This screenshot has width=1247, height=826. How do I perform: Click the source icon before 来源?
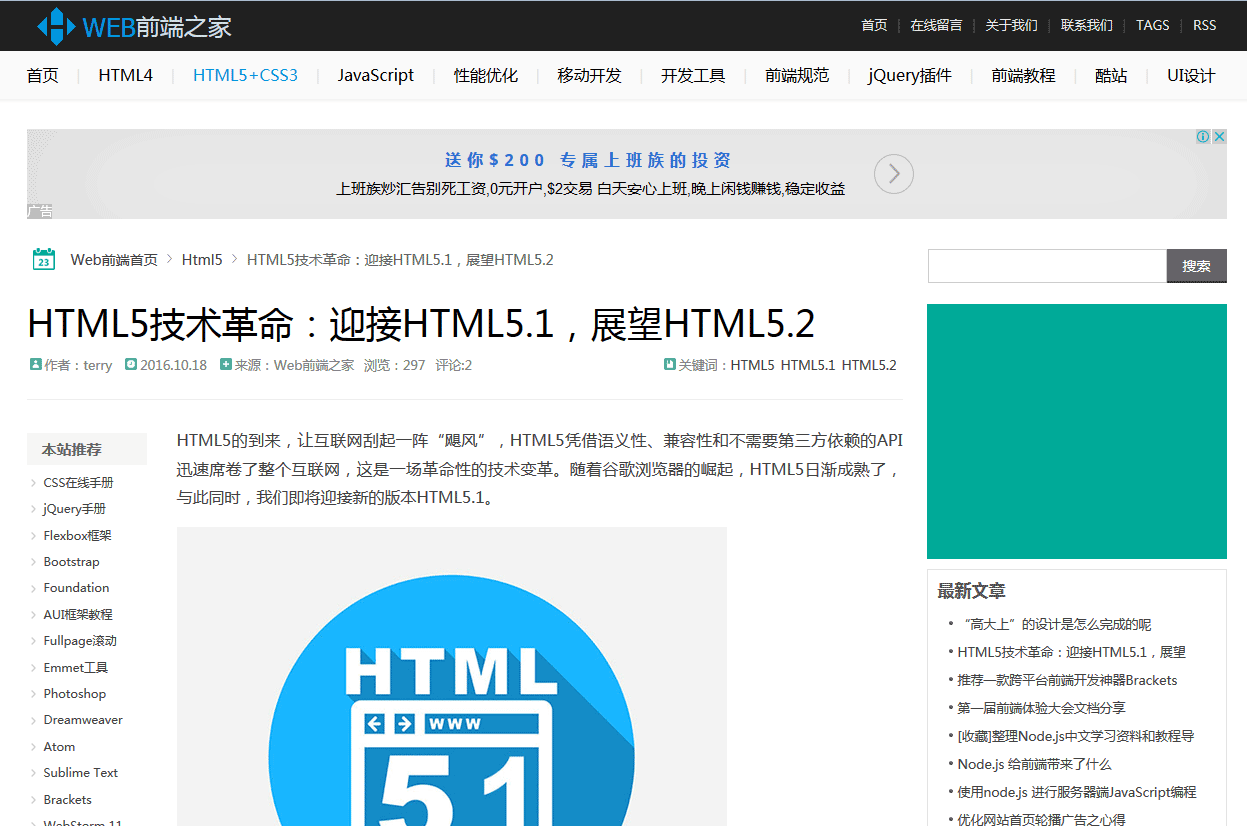coord(226,365)
